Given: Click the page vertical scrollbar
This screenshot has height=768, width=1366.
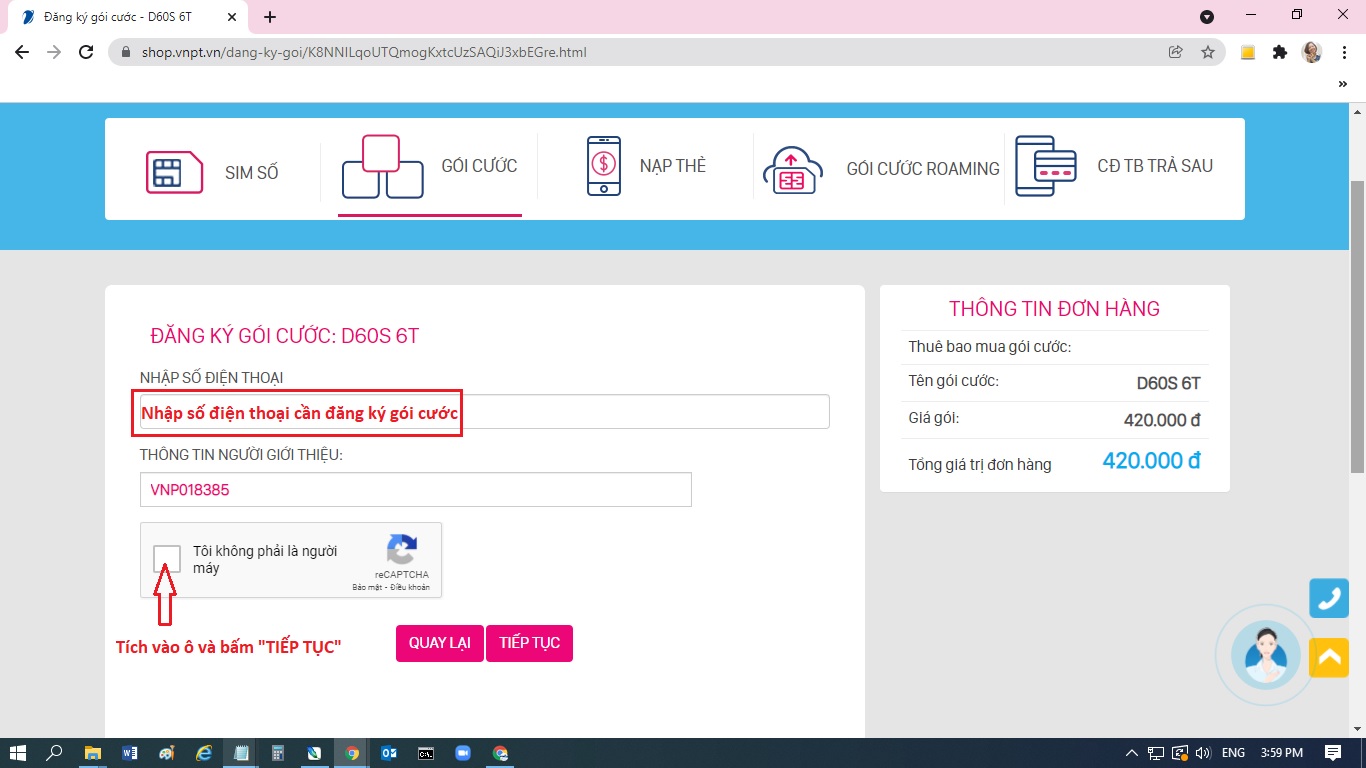Looking at the screenshot, I should point(1358,325).
